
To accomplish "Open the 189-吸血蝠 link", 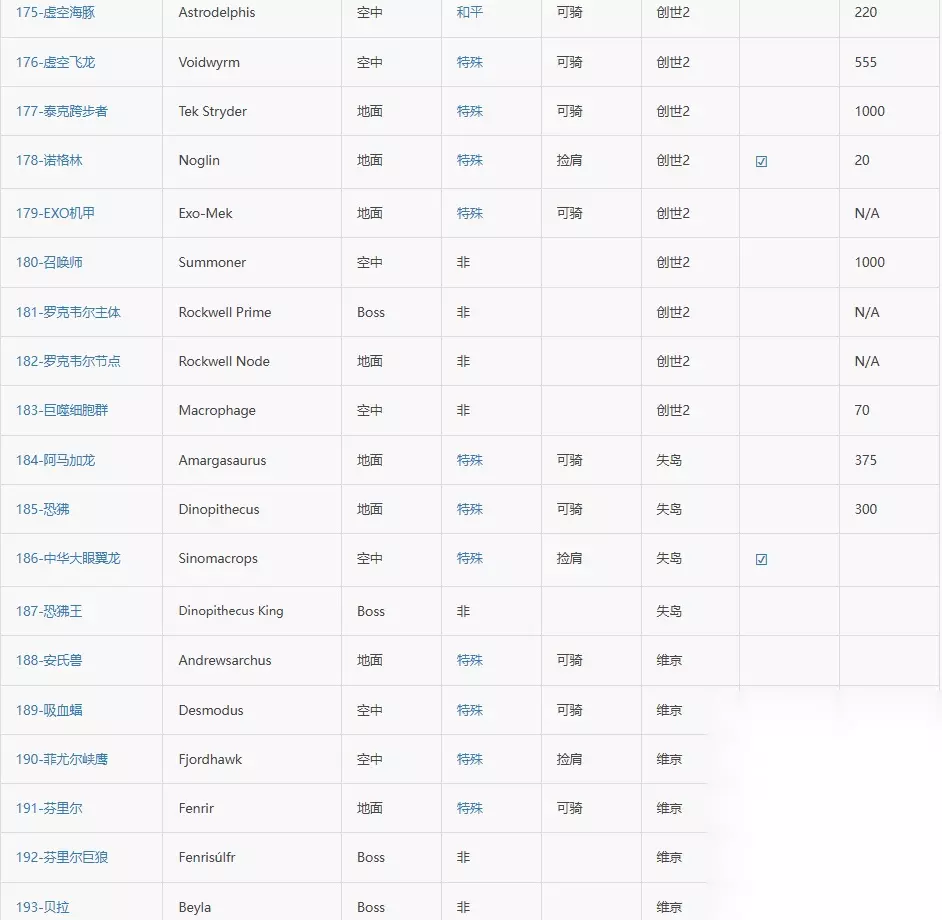I will pos(49,710).
